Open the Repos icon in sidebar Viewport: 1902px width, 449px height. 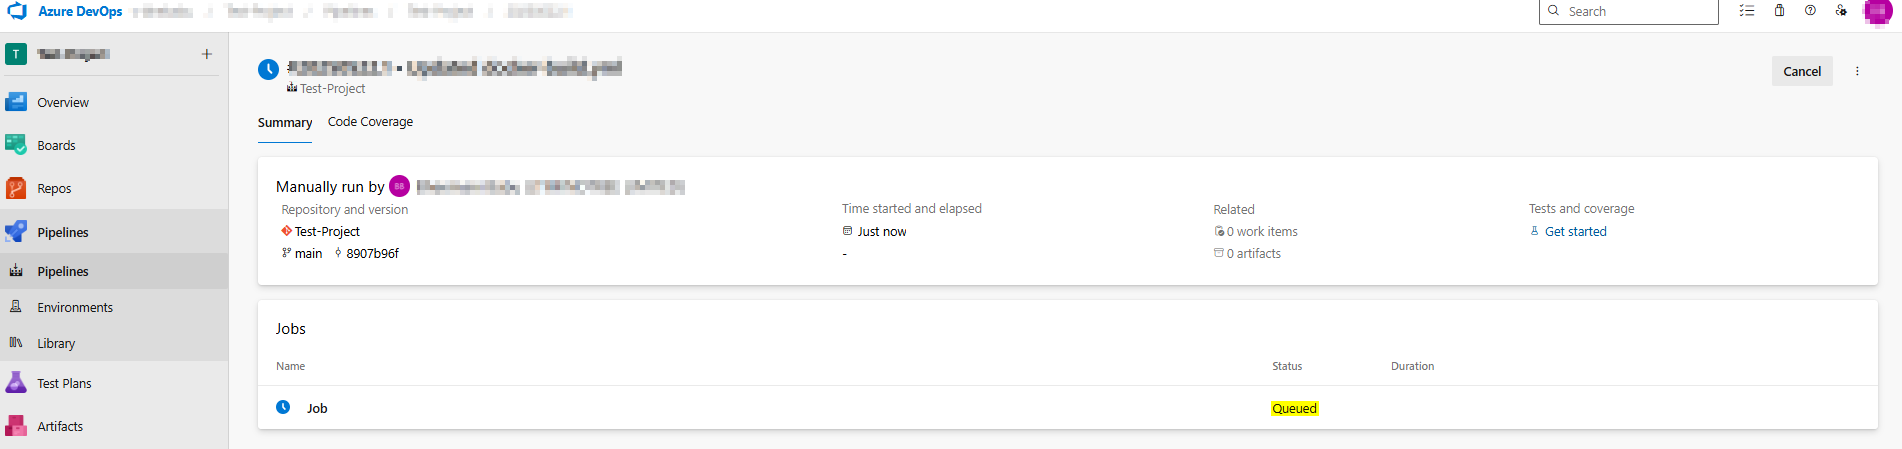coord(16,188)
